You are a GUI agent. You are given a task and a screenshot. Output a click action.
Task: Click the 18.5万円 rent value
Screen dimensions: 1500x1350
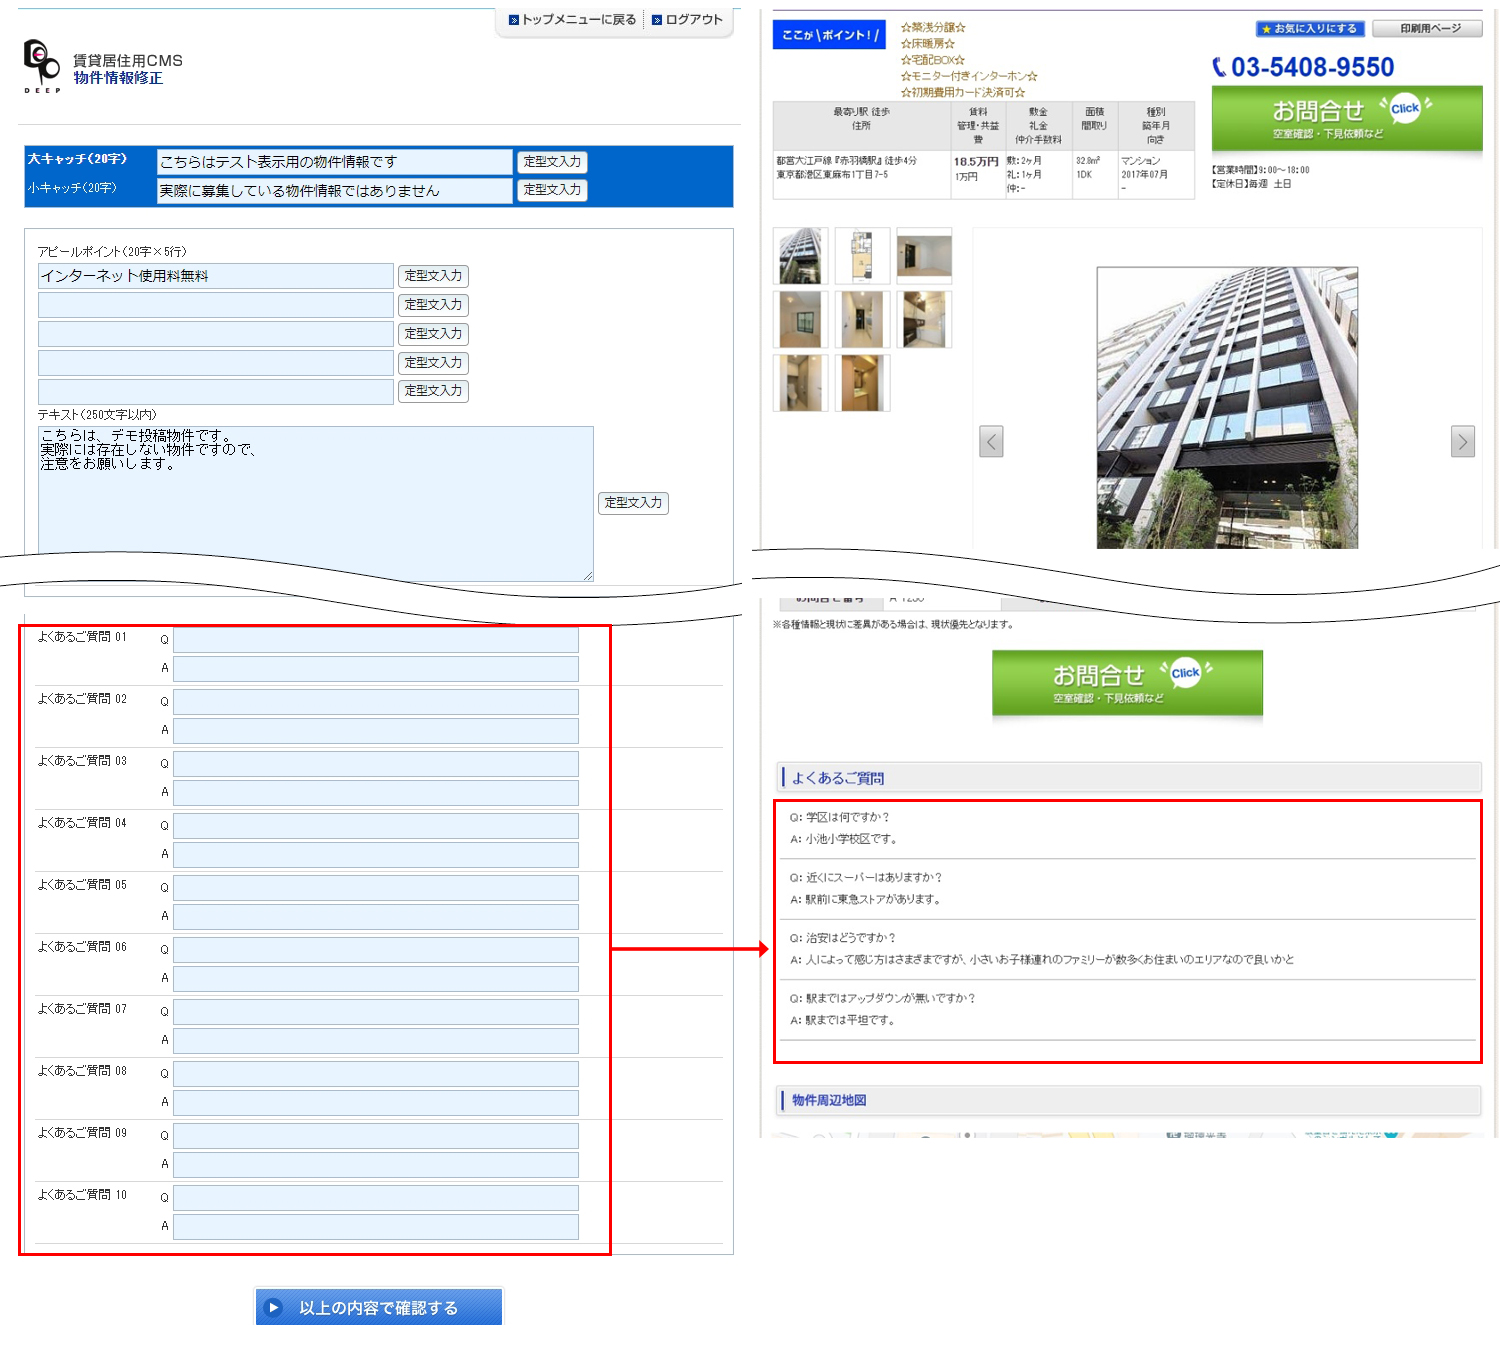pyautogui.click(x=976, y=161)
